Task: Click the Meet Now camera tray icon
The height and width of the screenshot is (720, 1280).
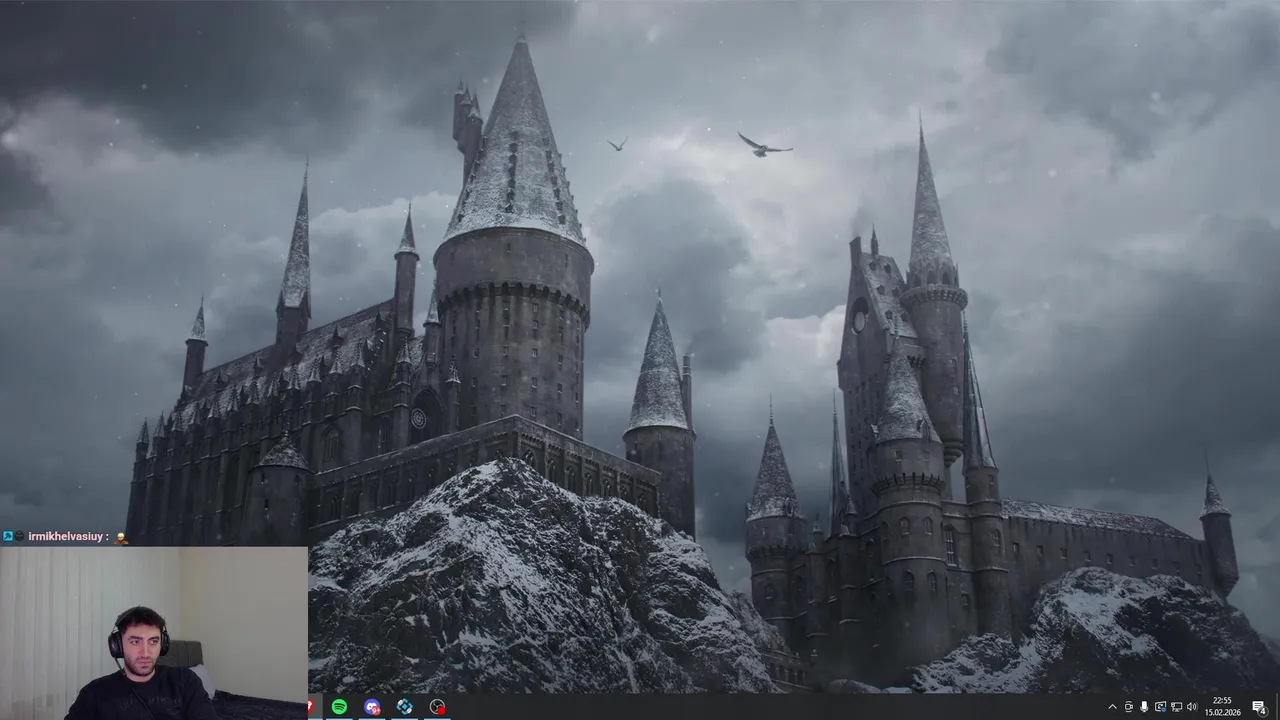Action: 1129,707
